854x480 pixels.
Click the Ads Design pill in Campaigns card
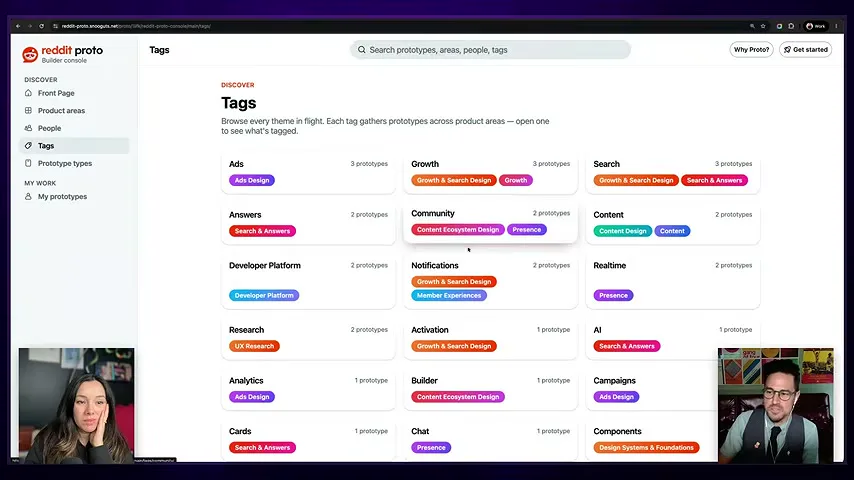tap(617, 397)
